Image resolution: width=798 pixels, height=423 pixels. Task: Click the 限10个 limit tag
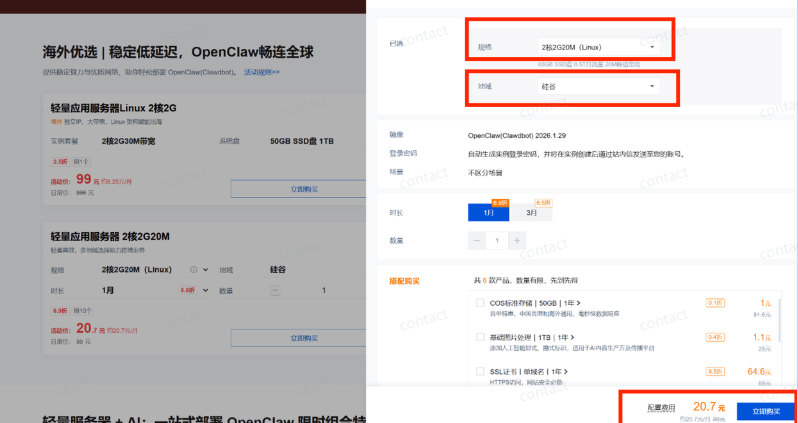83,311
